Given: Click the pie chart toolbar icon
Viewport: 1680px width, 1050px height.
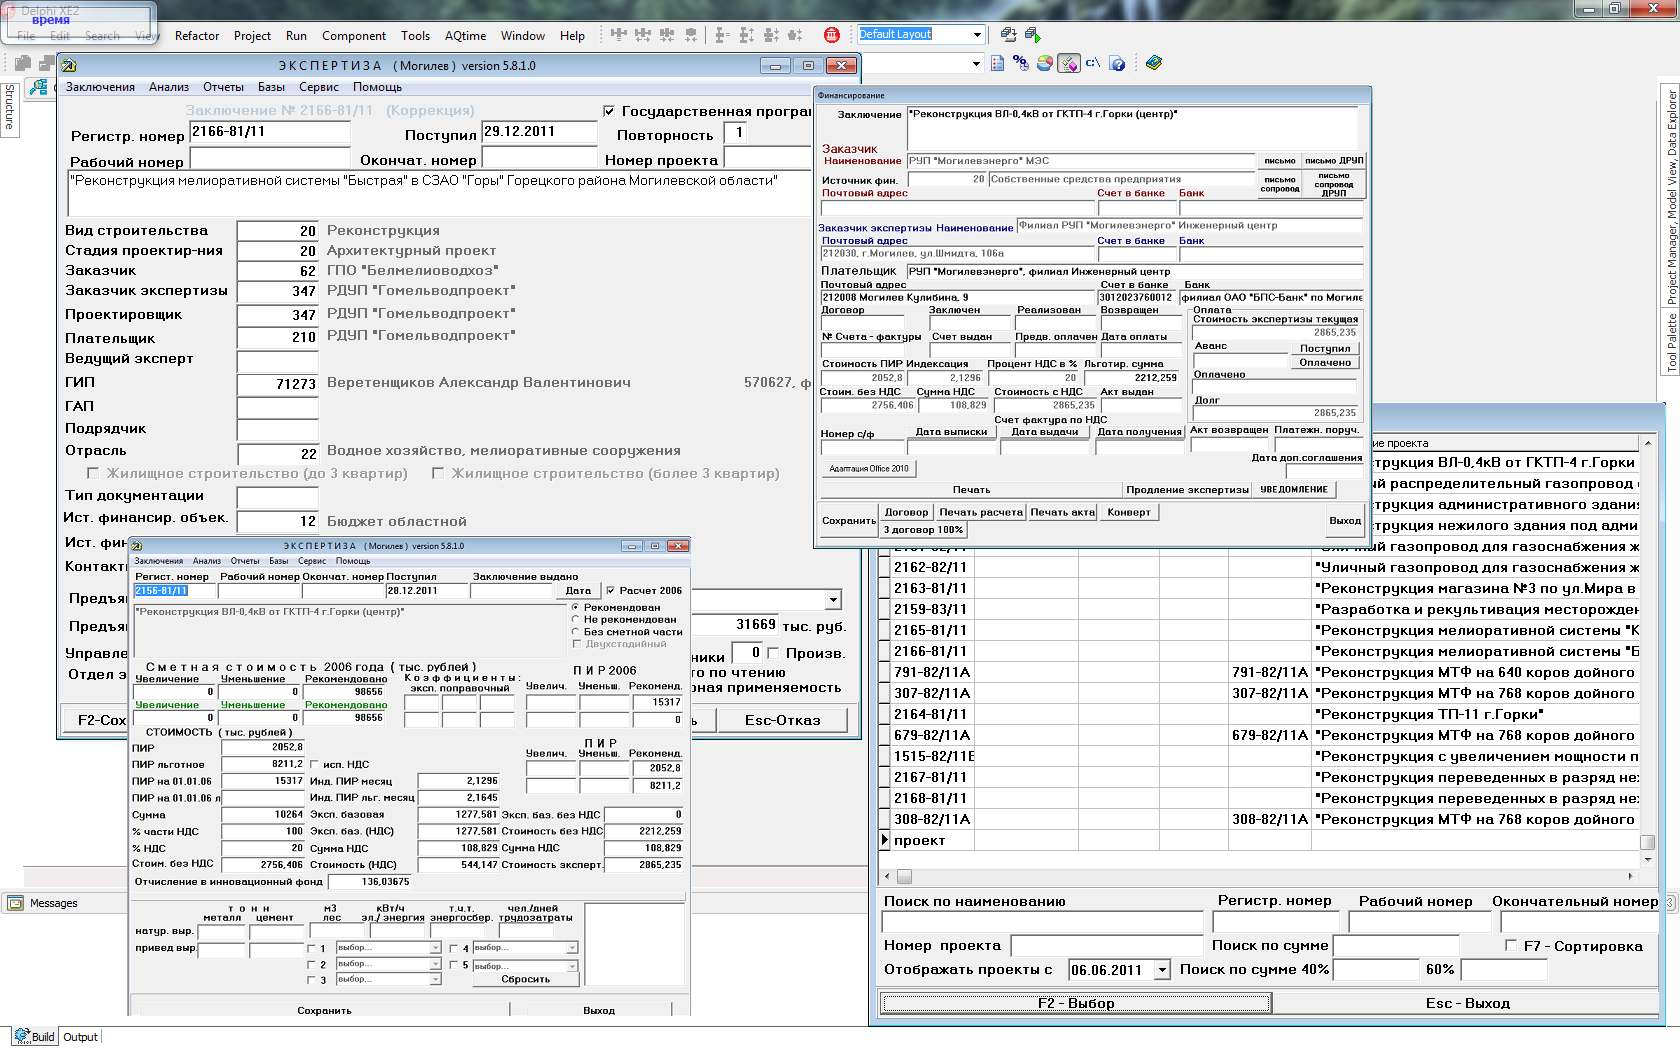Looking at the screenshot, I should 1045,63.
